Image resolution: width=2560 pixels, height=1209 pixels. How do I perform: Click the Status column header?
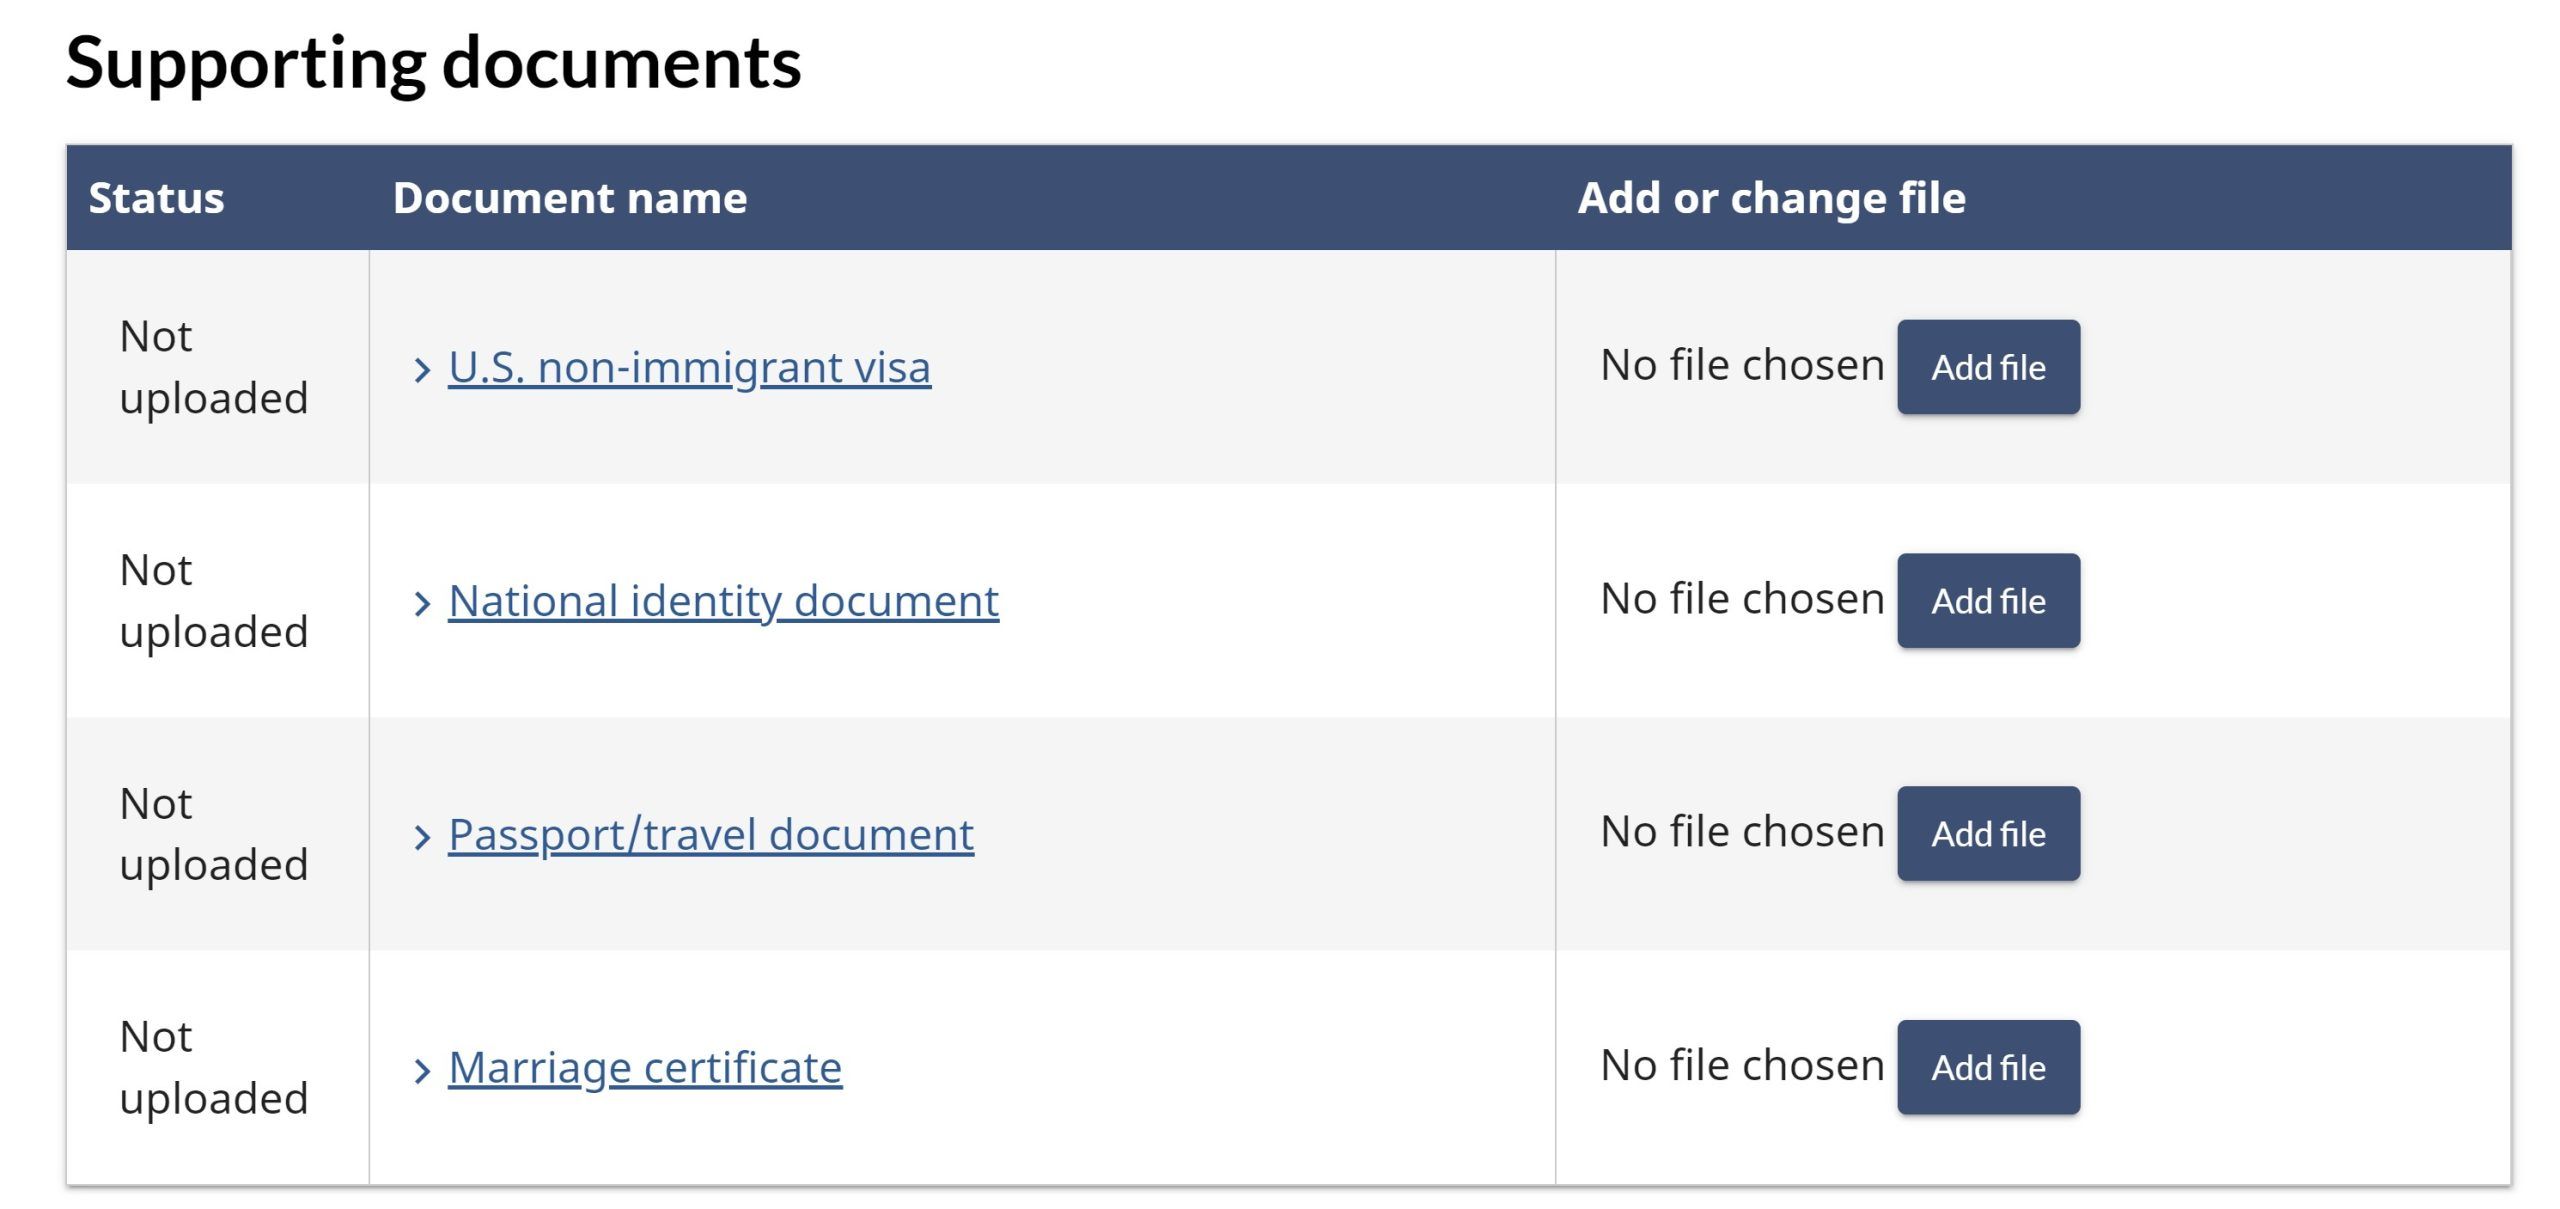pyautogui.click(x=156, y=198)
